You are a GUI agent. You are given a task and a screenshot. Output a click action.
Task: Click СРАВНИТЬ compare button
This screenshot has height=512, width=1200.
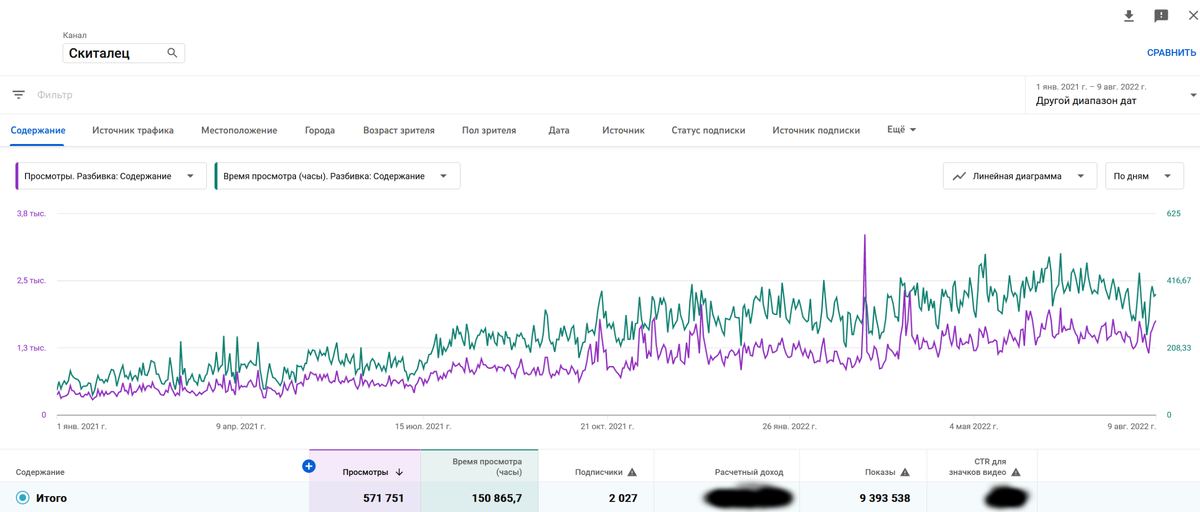[x=1171, y=53]
